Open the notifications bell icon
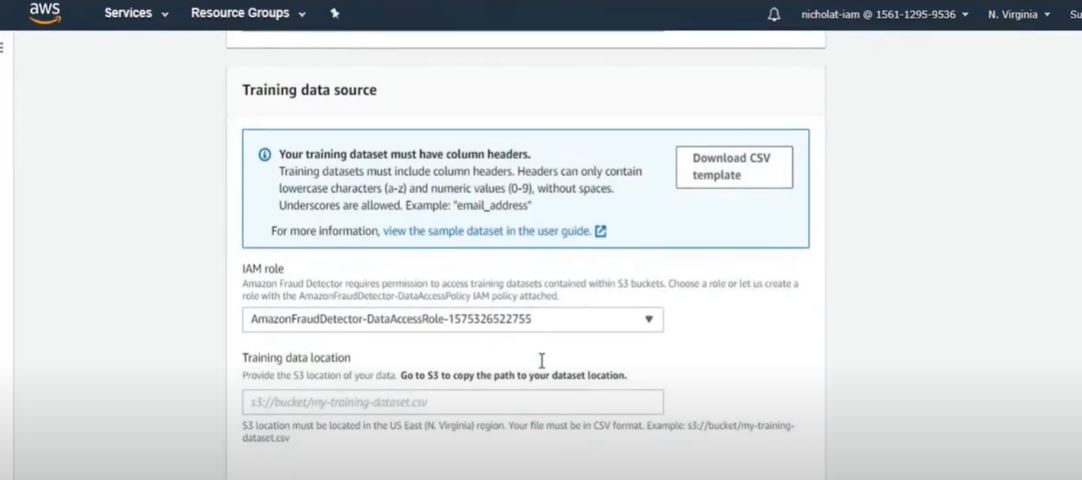Screen dimensions: 1082x480 [774, 14]
